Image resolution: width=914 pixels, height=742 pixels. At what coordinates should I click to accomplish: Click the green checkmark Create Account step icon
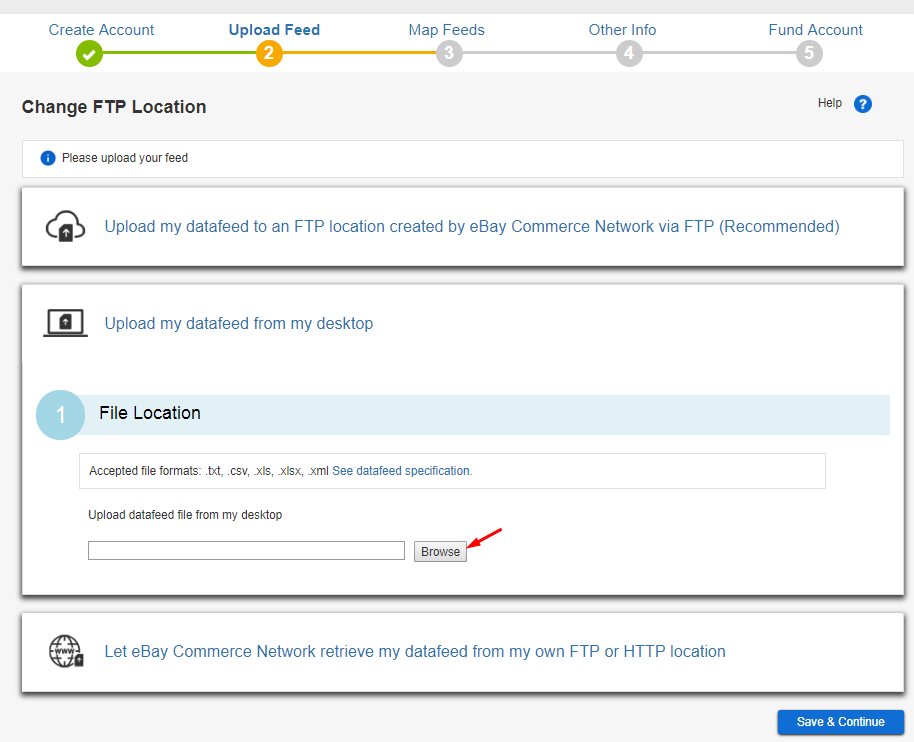89,54
